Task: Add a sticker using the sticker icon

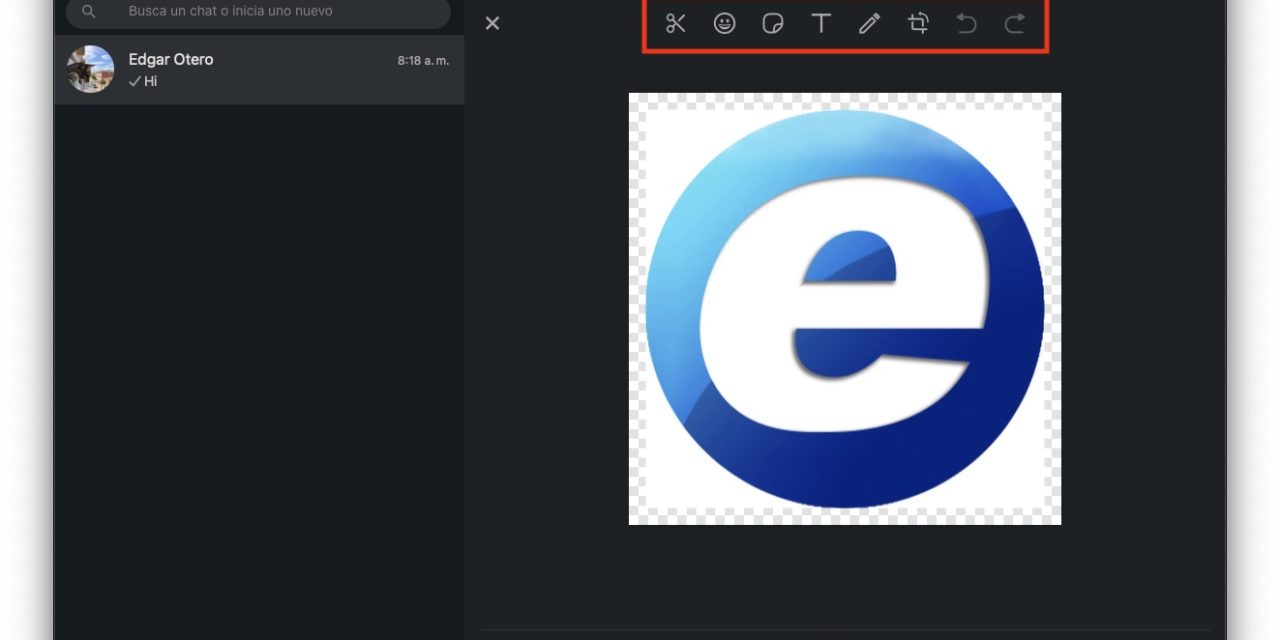Action: coord(773,24)
